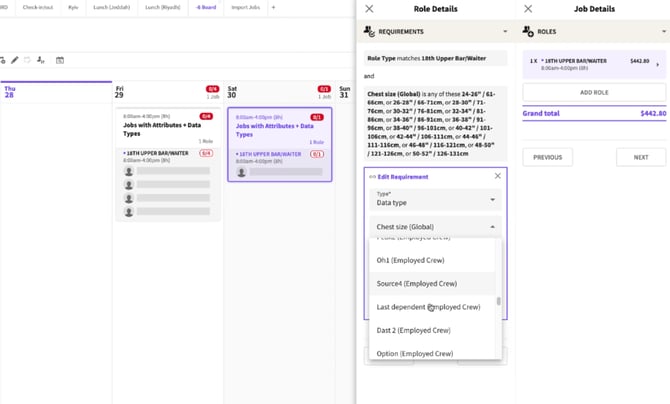Image resolution: width=670 pixels, height=404 pixels.
Task: Click the red 0/4 badge on Friday header
Action: [212, 89]
